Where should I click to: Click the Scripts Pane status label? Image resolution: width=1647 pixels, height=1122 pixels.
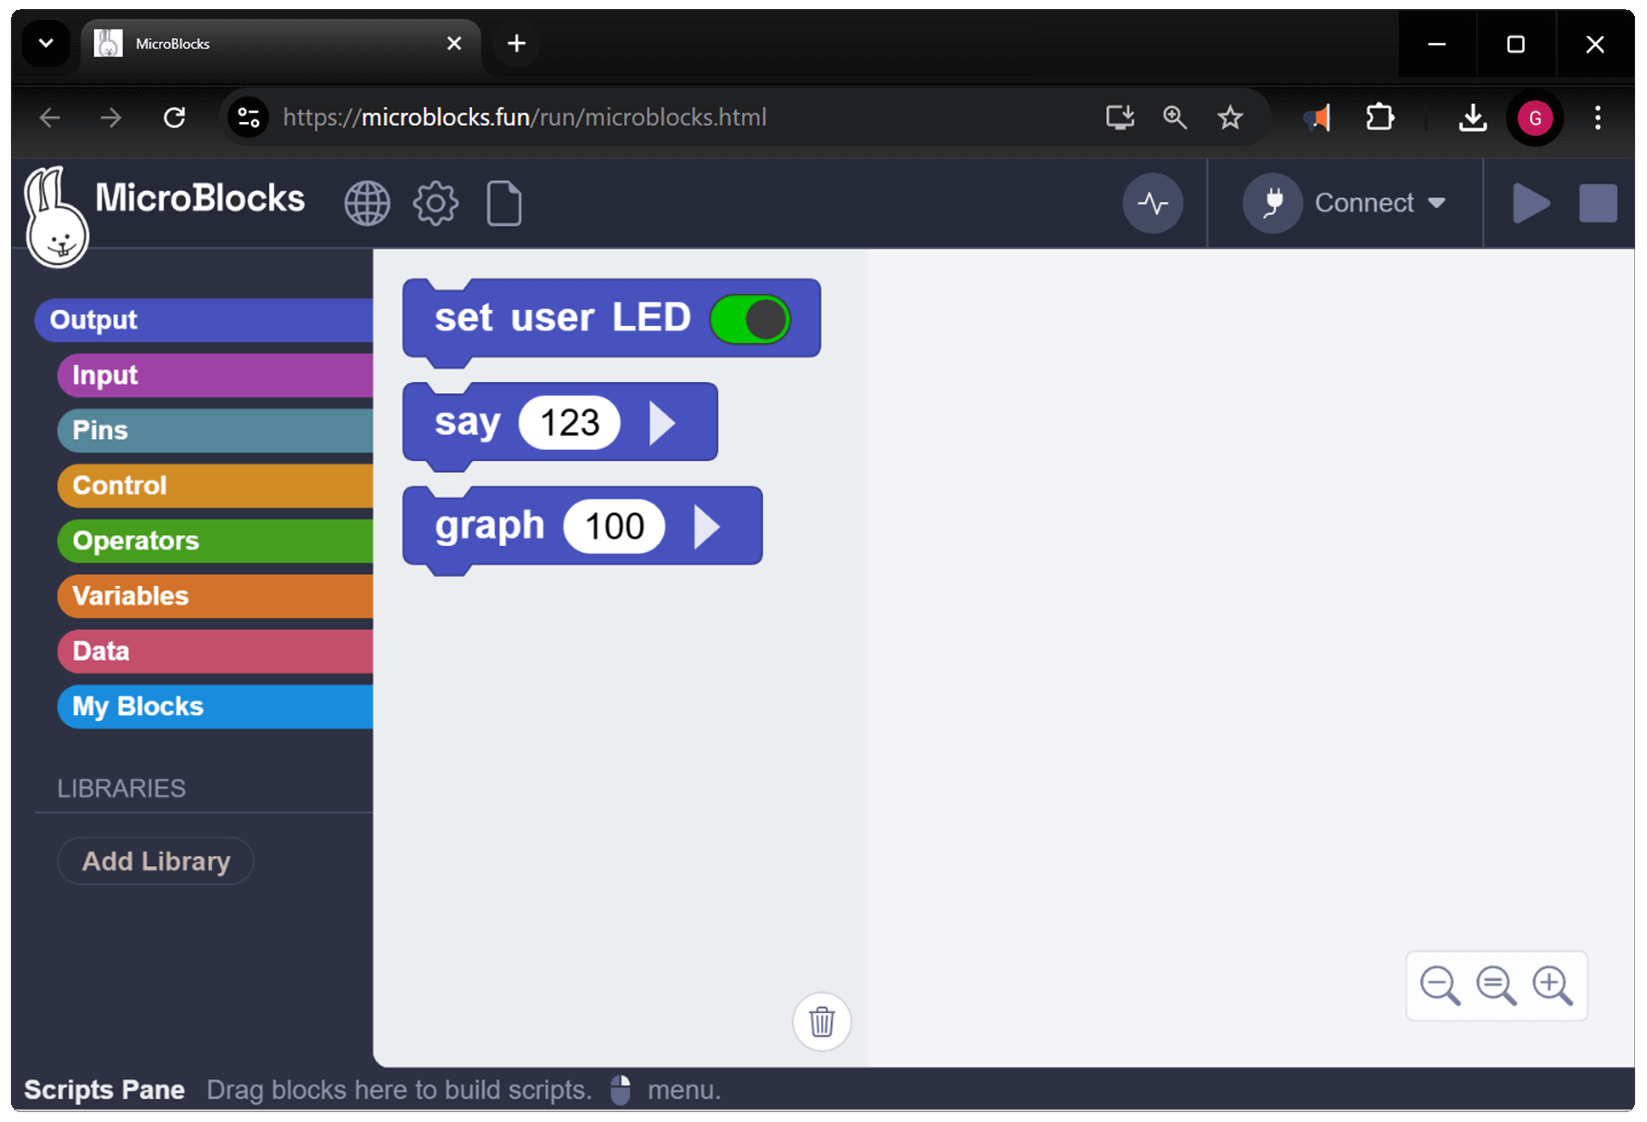(x=104, y=1090)
